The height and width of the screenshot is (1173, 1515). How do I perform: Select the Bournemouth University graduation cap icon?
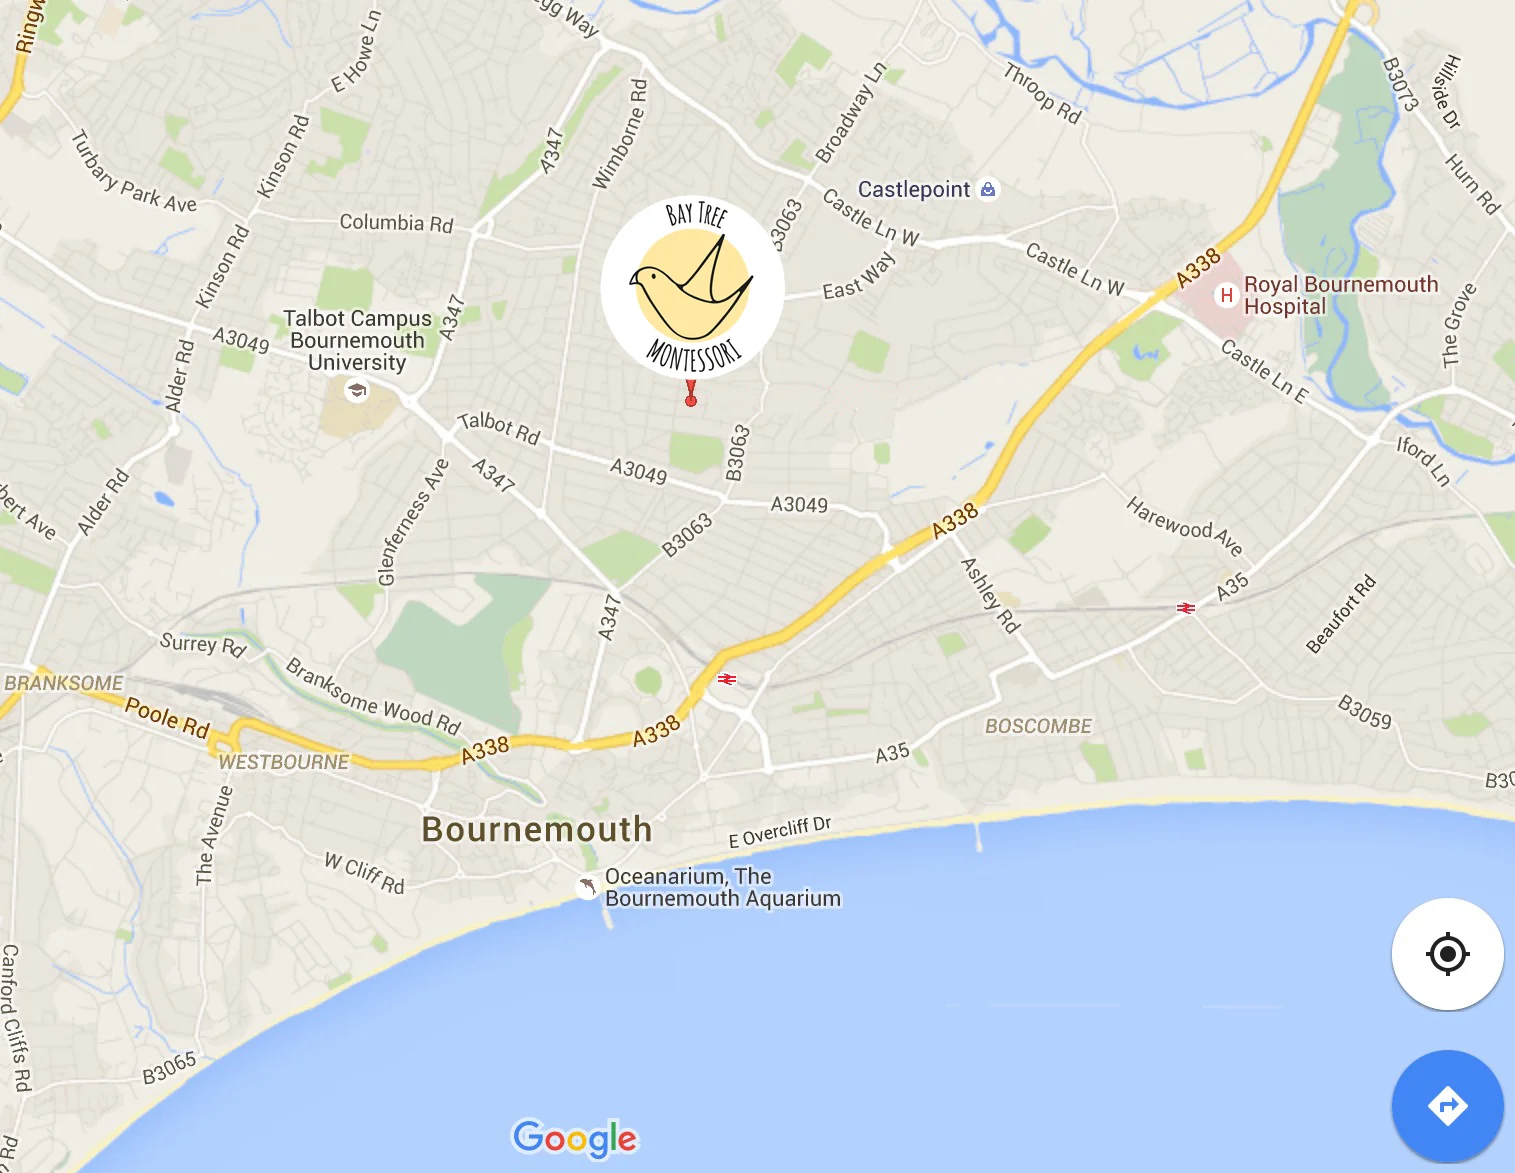coord(356,391)
